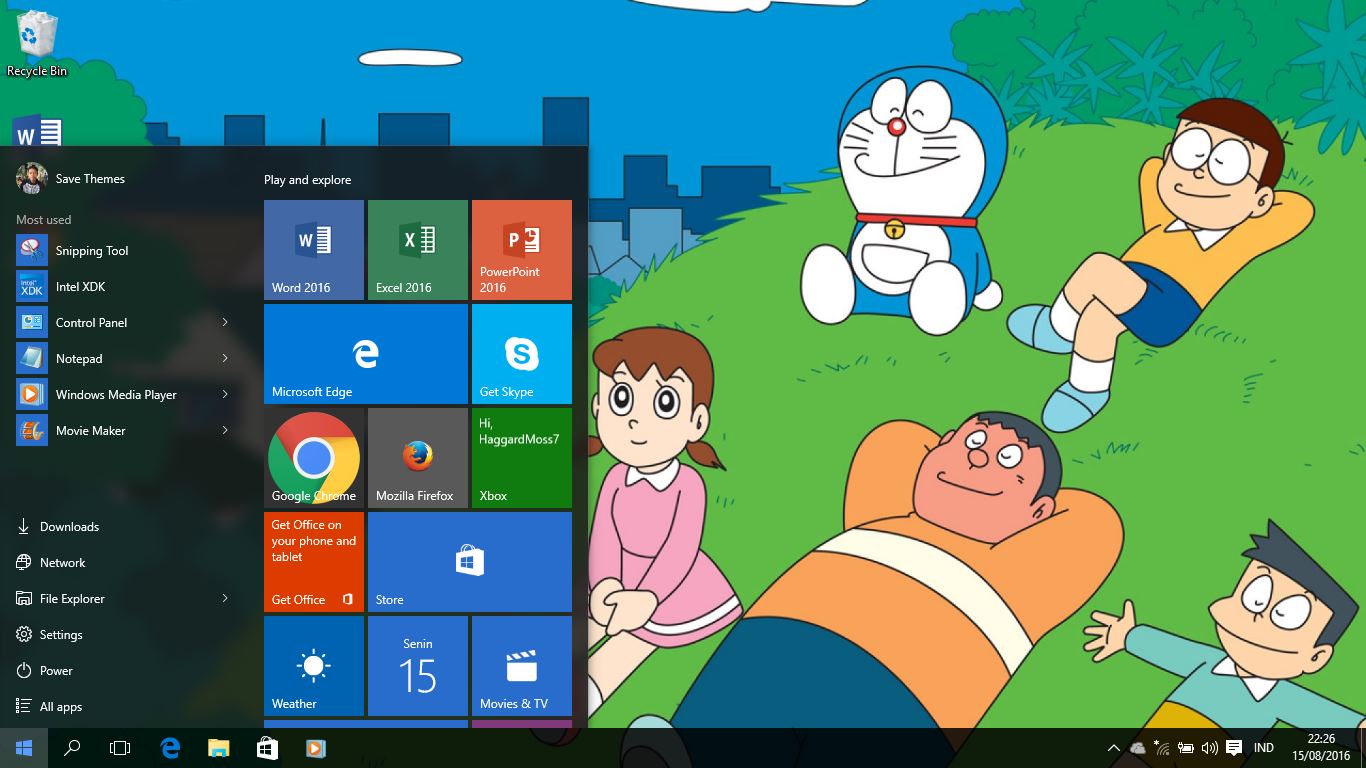Open the Movies & TV tile
Screen dimensions: 1366x768
[x=522, y=666]
